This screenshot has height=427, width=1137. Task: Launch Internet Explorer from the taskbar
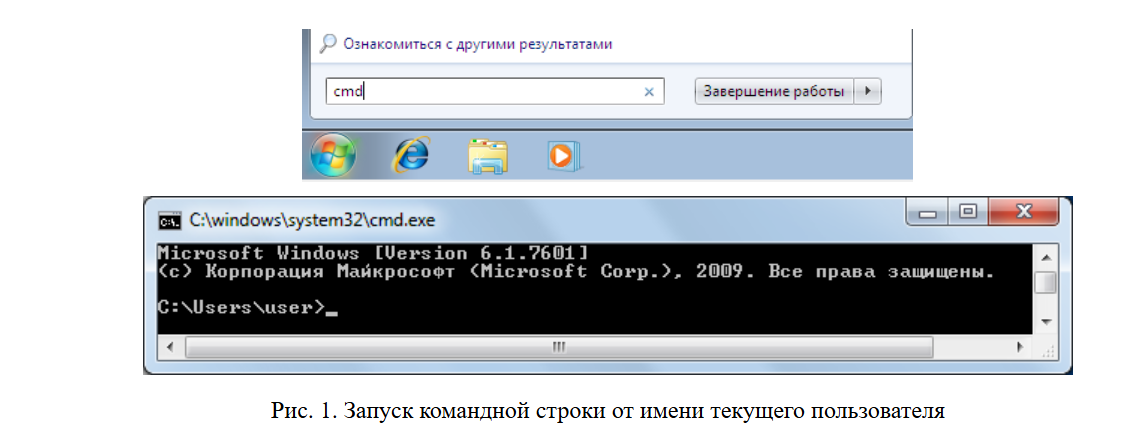(x=410, y=155)
